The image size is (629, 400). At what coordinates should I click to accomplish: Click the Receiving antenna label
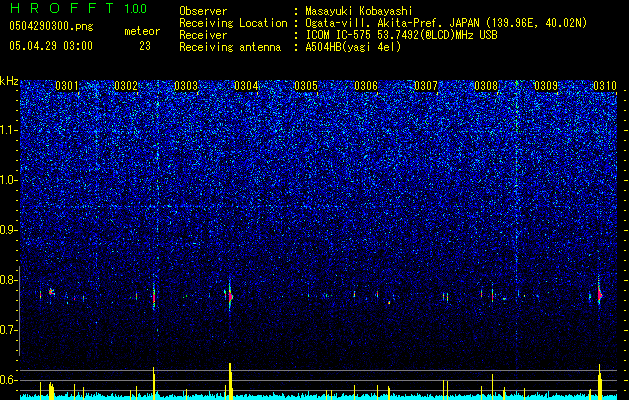click(230, 47)
